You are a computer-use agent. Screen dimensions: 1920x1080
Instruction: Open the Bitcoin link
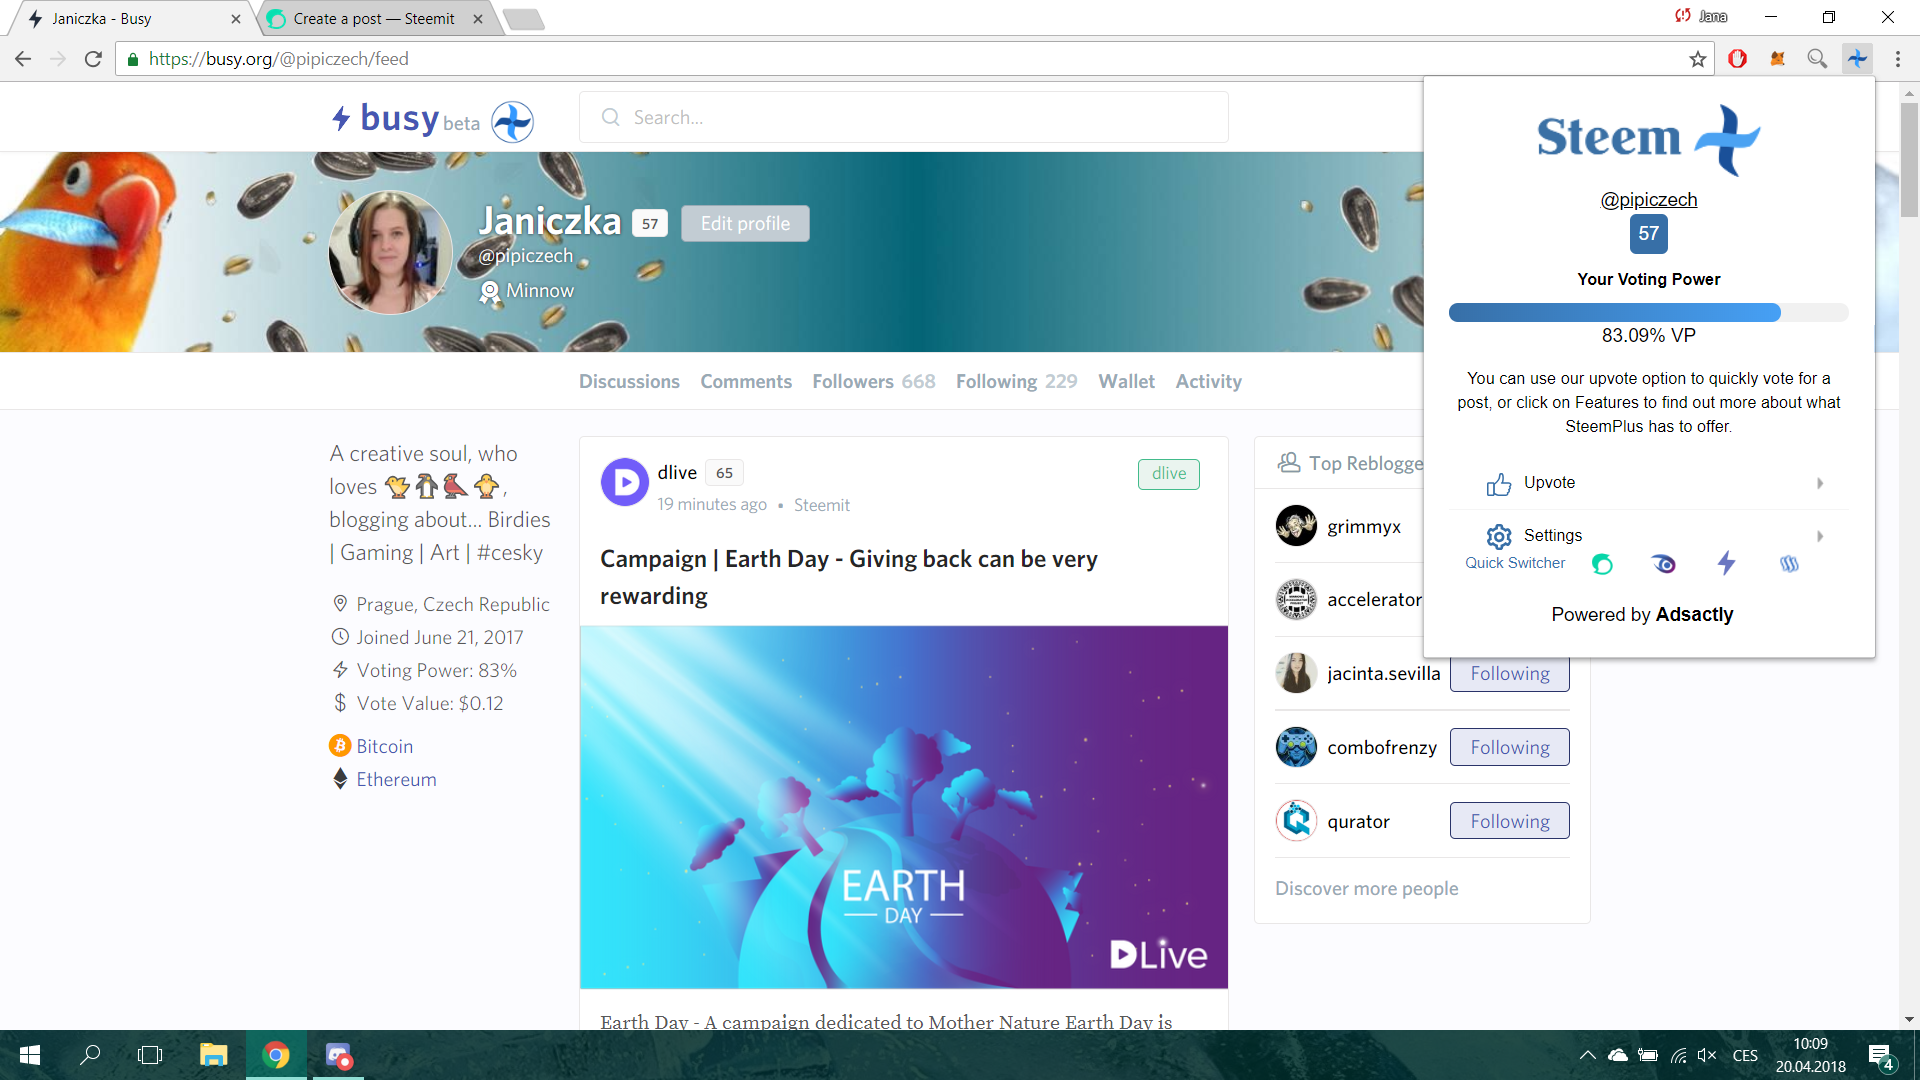click(384, 746)
